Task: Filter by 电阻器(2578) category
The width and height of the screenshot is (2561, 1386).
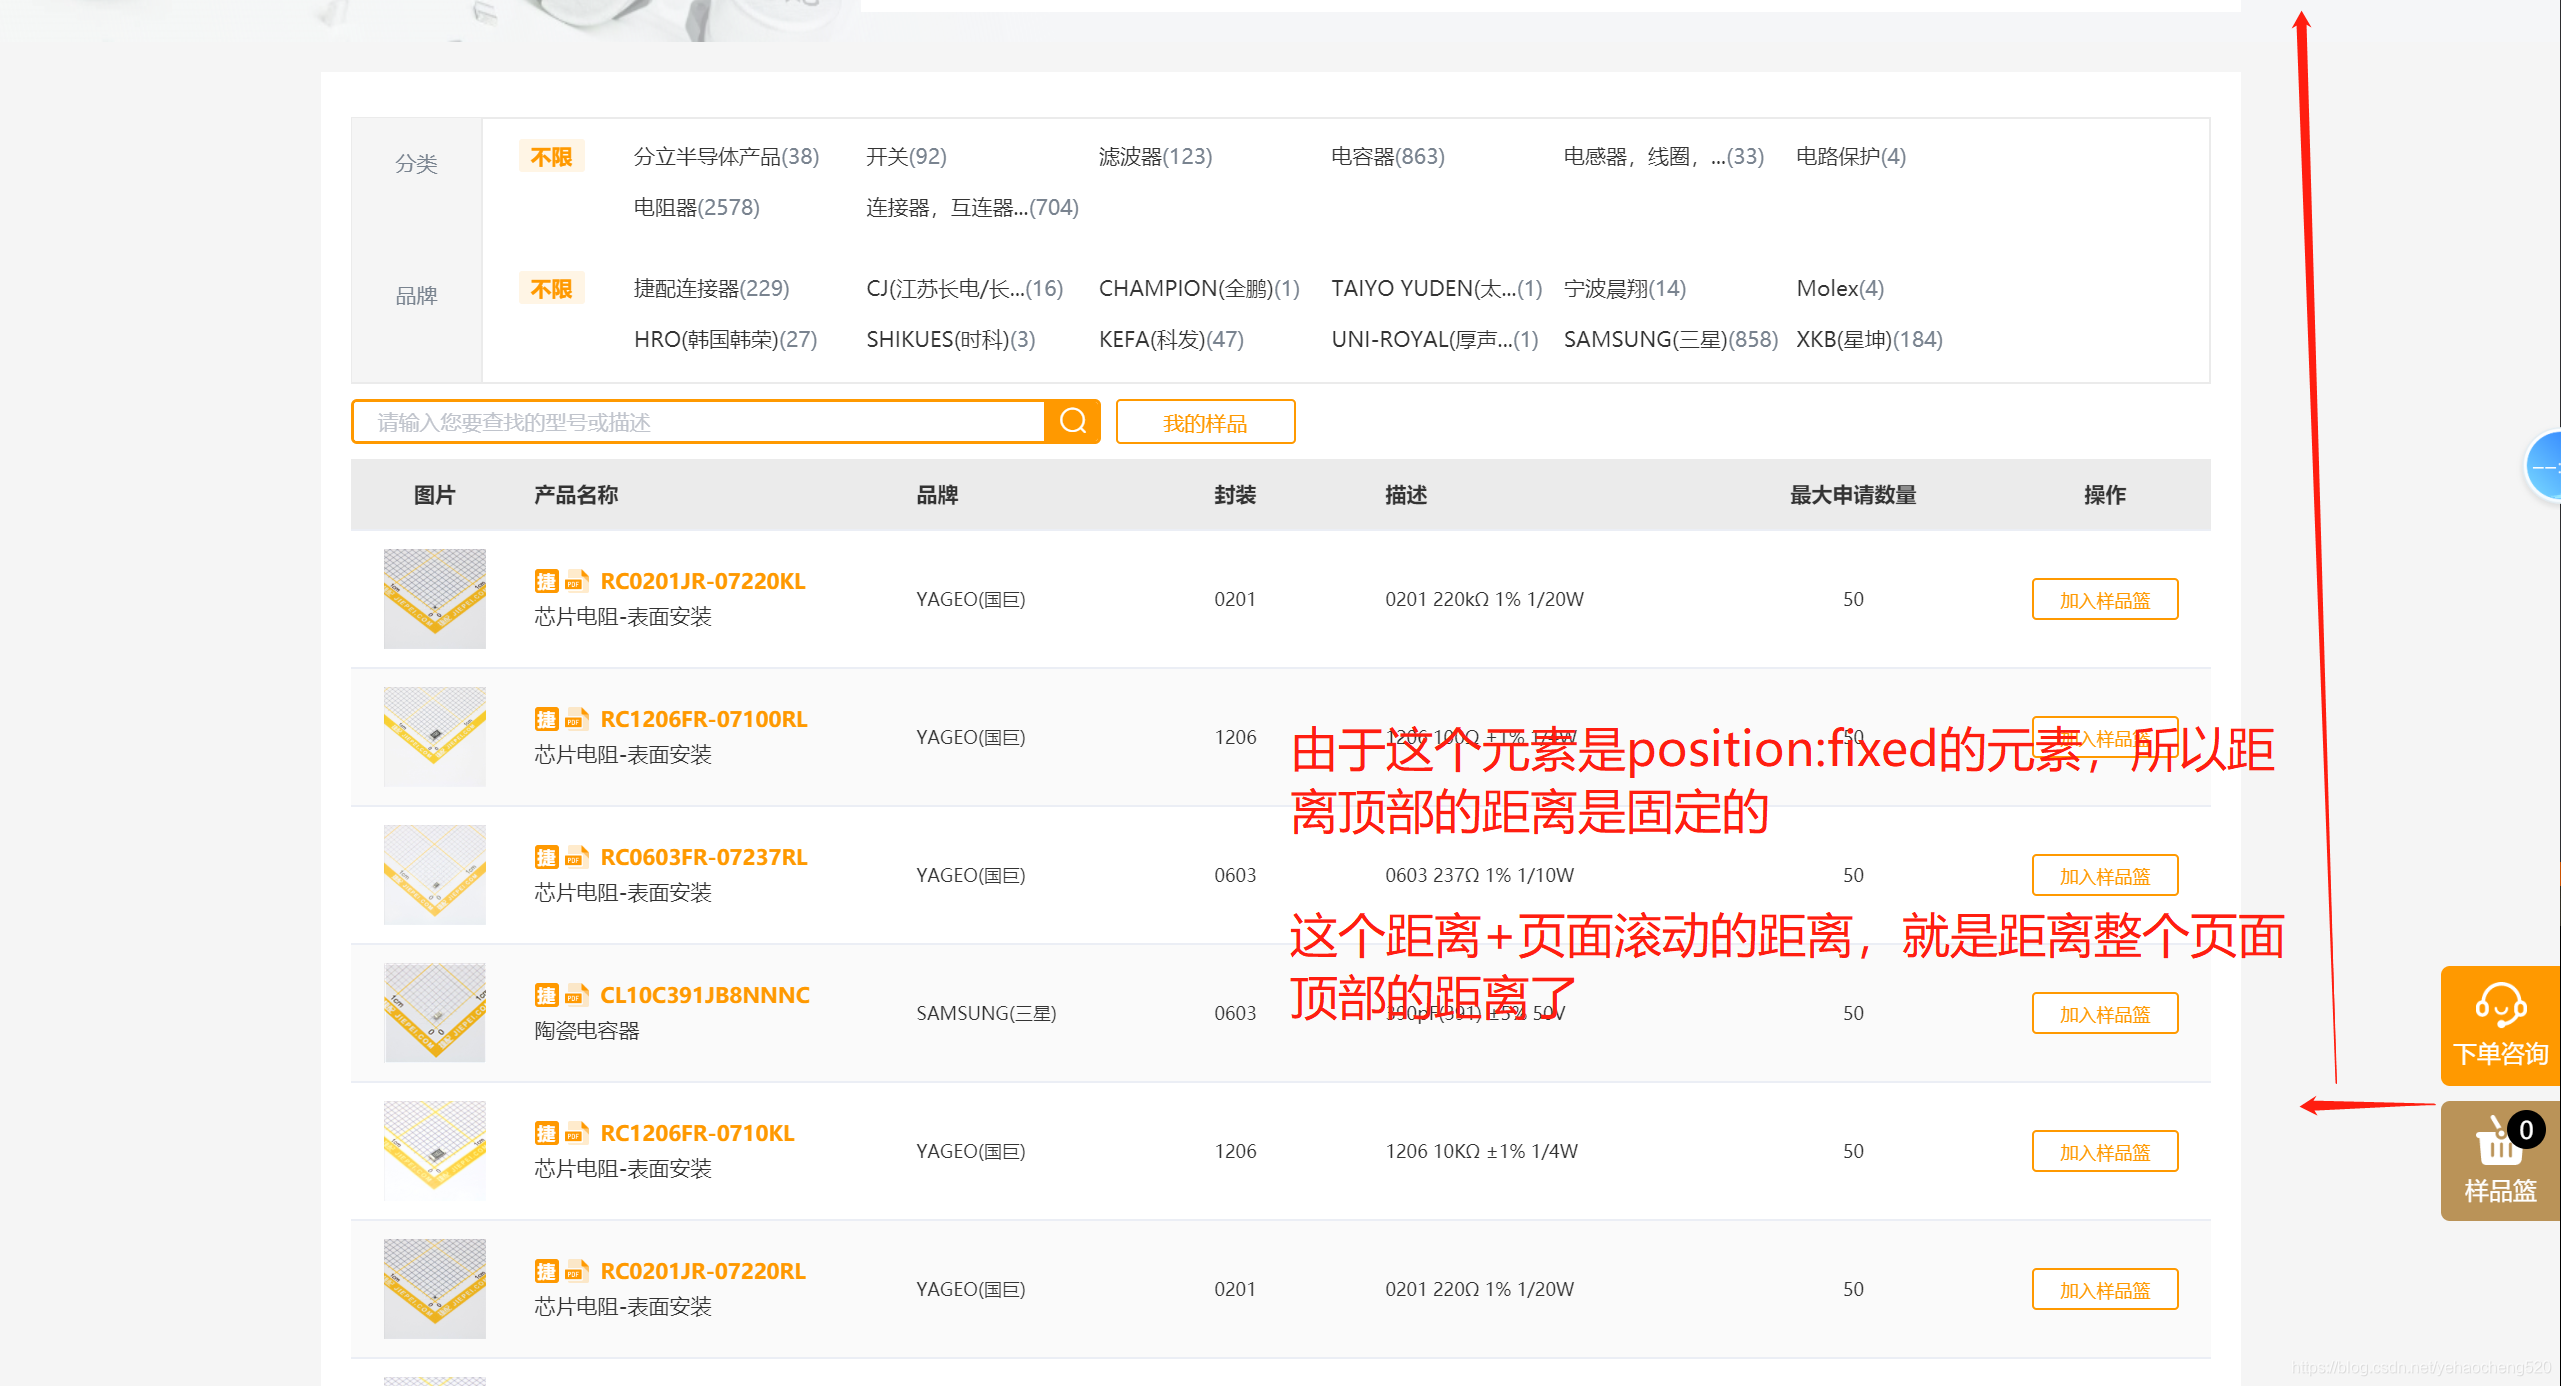Action: coord(696,207)
